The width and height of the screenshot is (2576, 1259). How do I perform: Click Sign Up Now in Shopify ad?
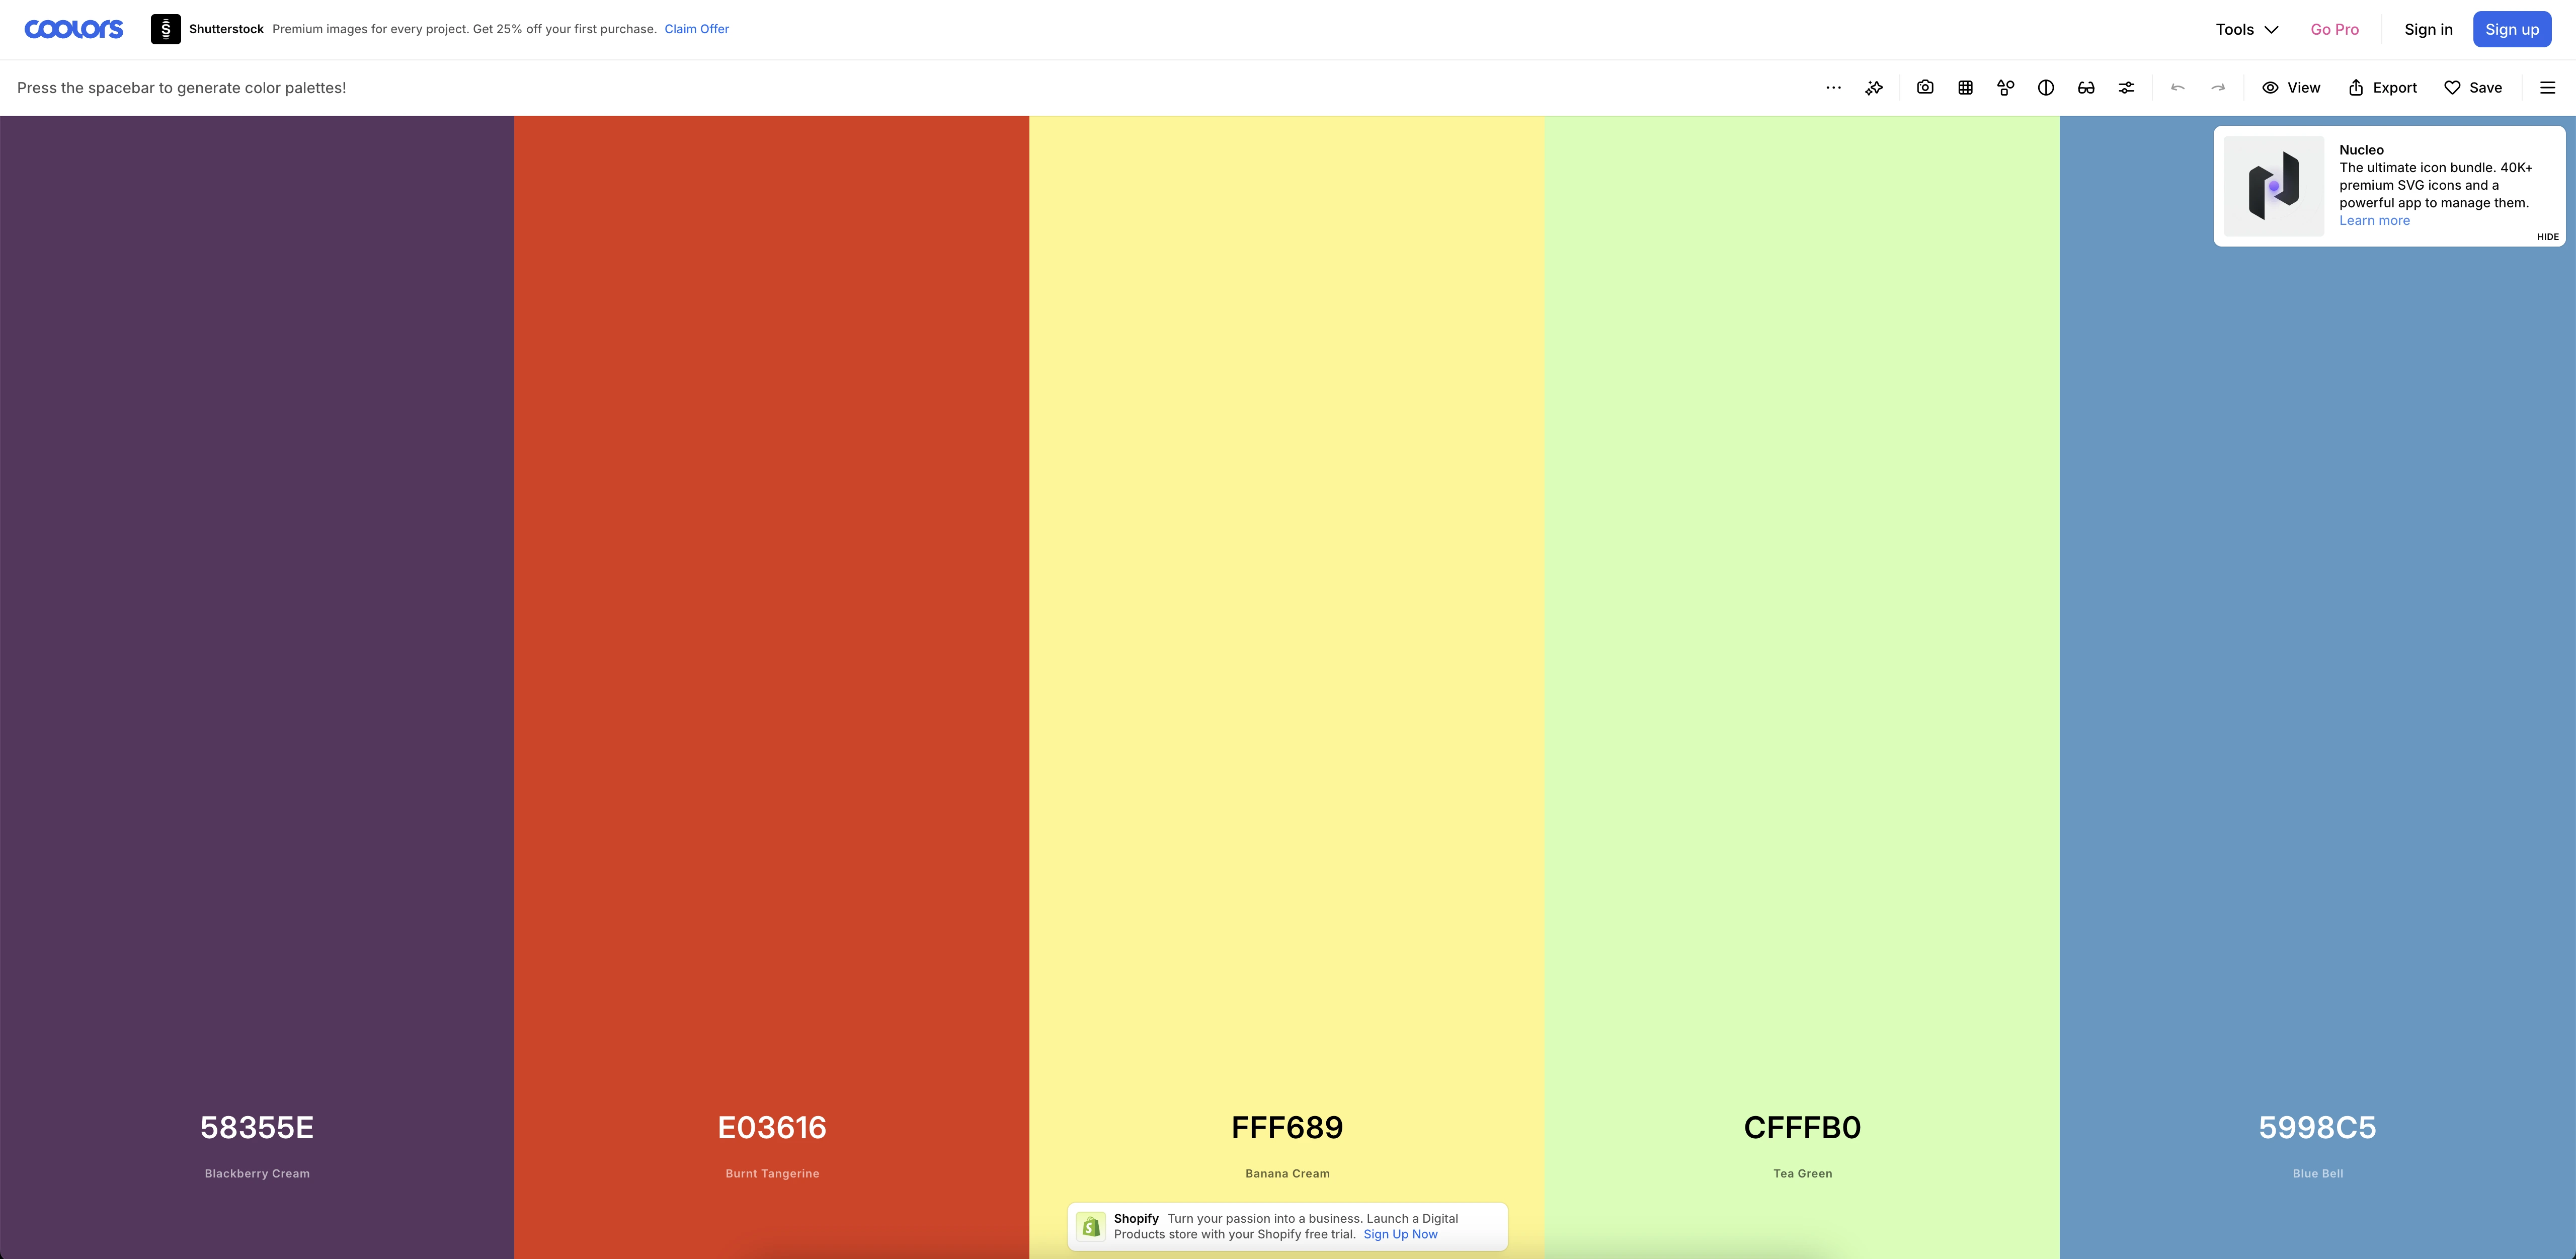(1400, 1234)
